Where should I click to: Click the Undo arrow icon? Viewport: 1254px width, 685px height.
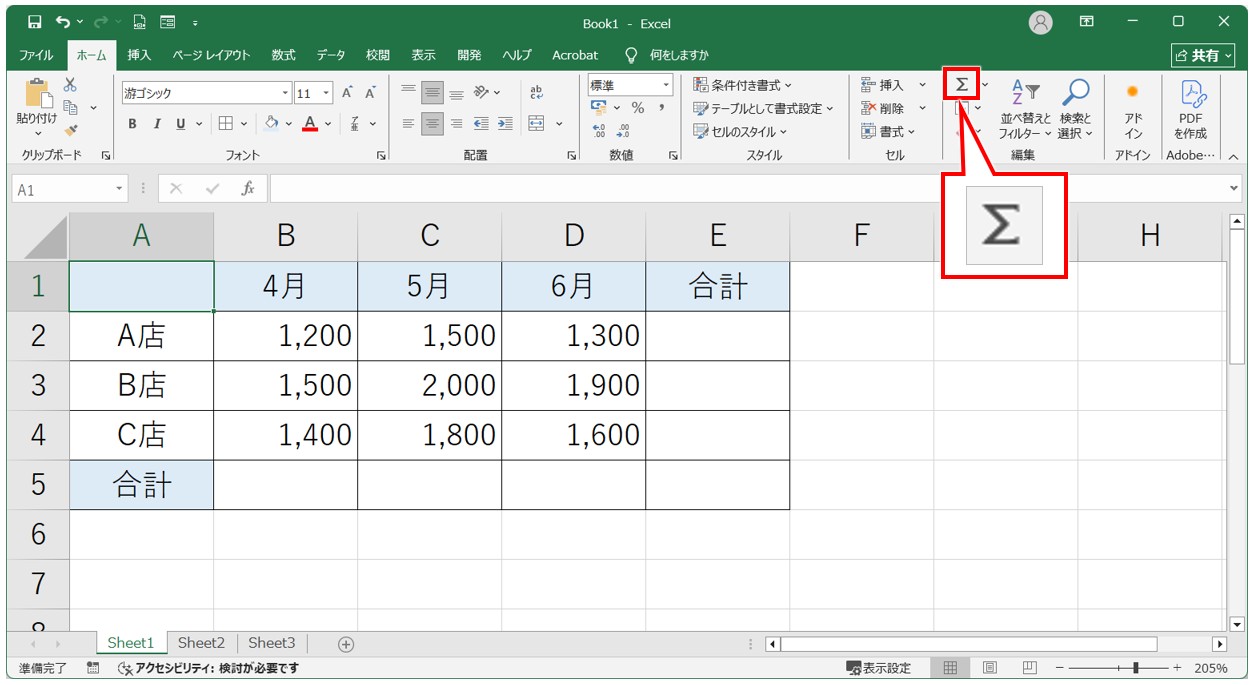[x=64, y=22]
